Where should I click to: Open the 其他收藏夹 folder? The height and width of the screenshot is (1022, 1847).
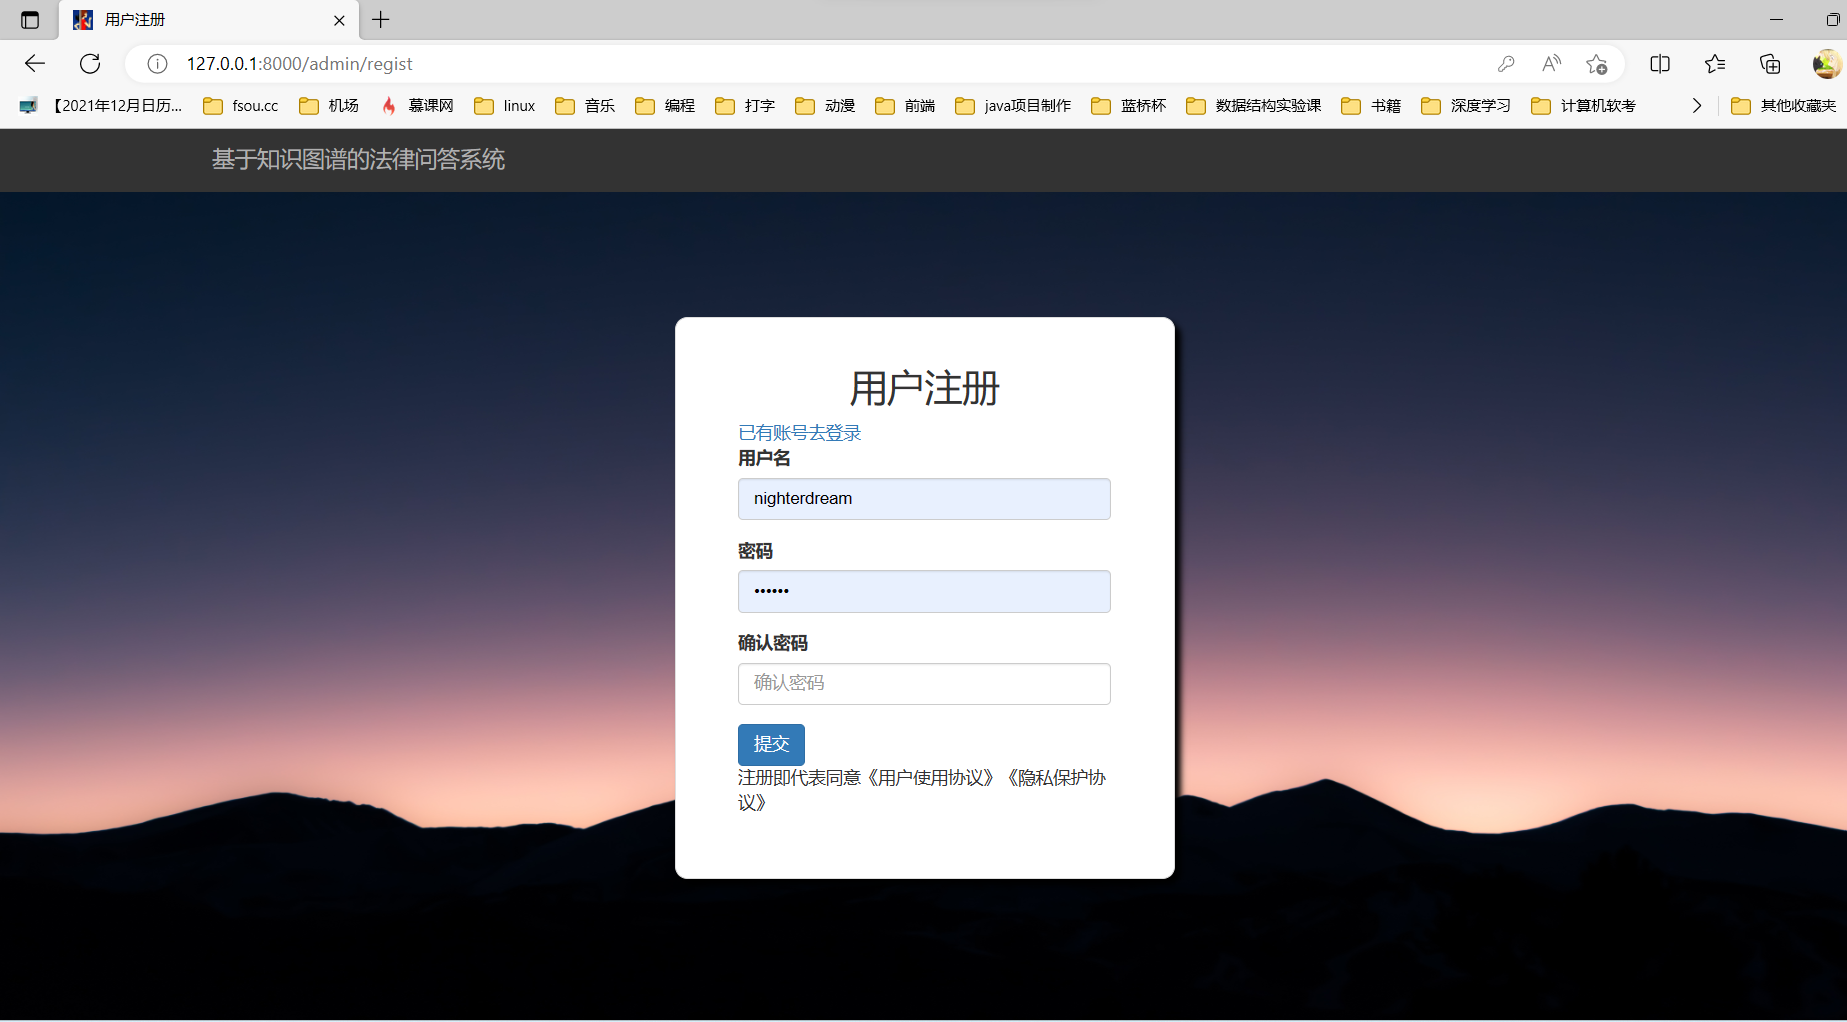coord(1784,106)
